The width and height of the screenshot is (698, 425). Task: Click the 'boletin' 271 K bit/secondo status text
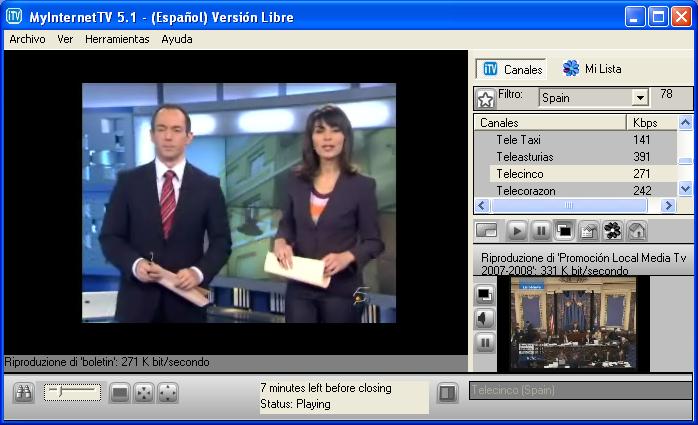click(x=107, y=362)
